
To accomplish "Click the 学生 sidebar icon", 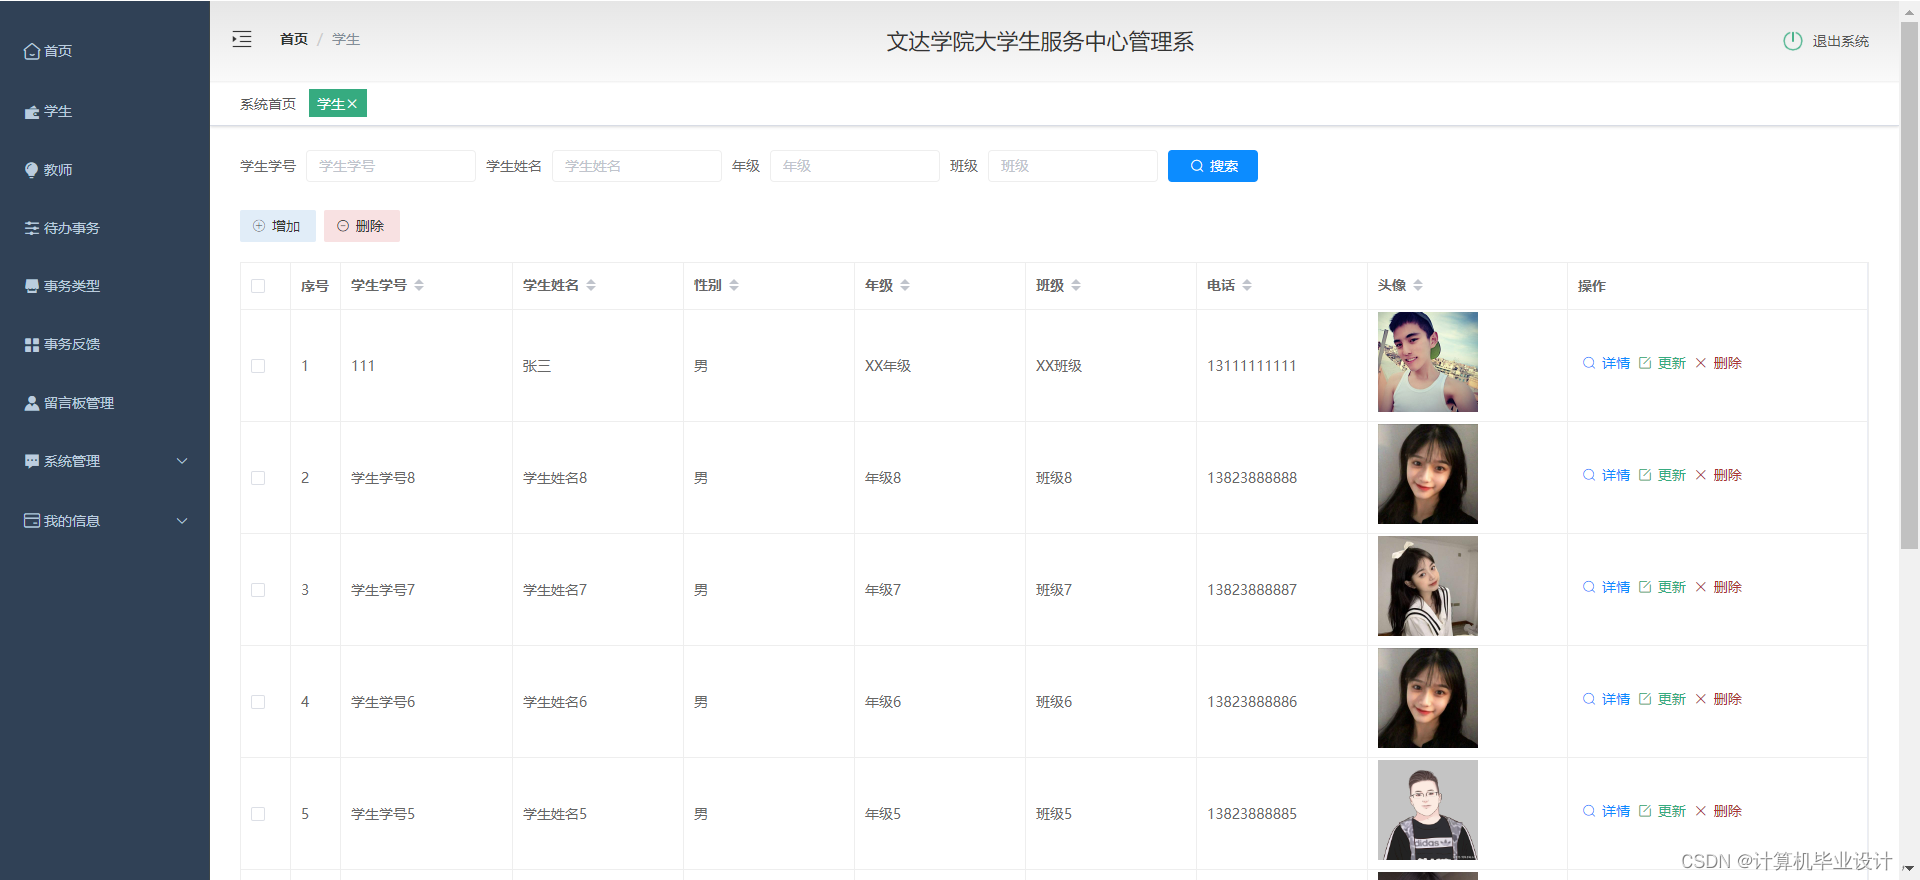I will click(x=32, y=112).
